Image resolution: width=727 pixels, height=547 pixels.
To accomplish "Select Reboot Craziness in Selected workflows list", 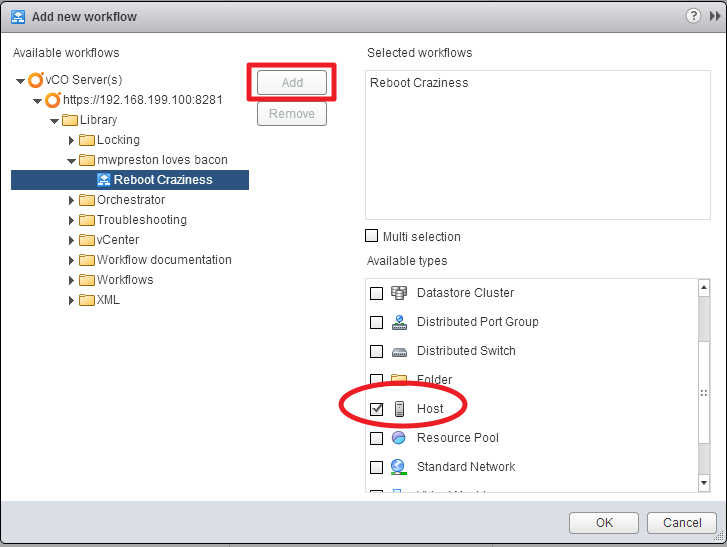I will point(419,83).
